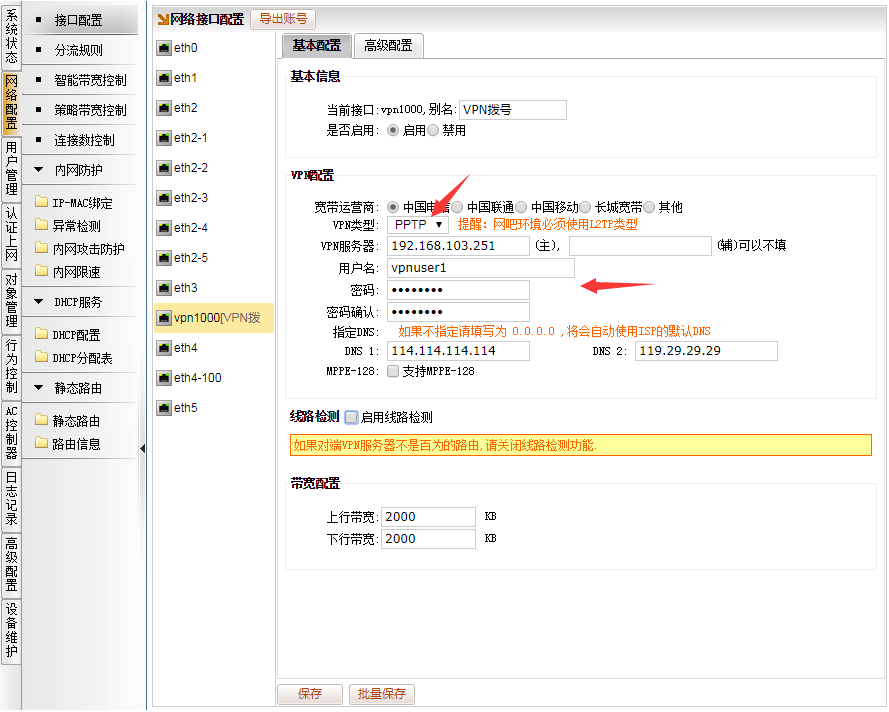Viewport: 889px width, 712px height.
Task: Click the 导出账号 button
Action: coord(284,19)
